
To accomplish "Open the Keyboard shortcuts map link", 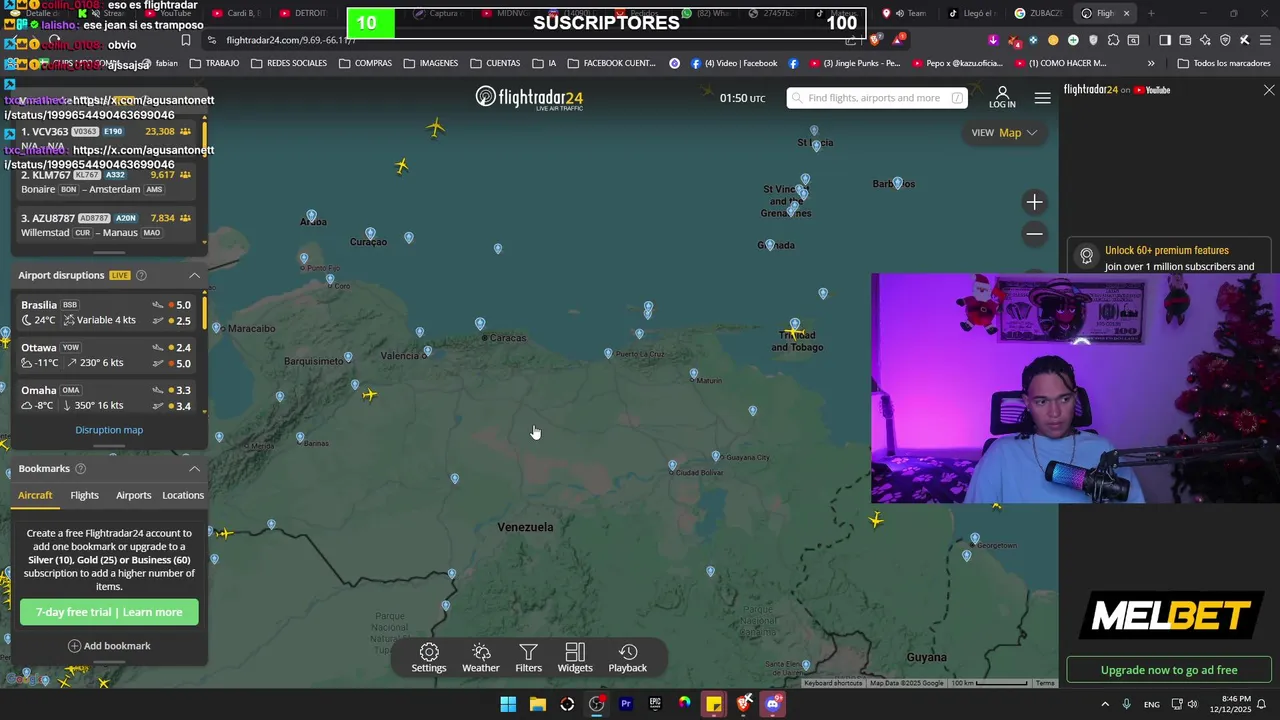I will [833, 683].
